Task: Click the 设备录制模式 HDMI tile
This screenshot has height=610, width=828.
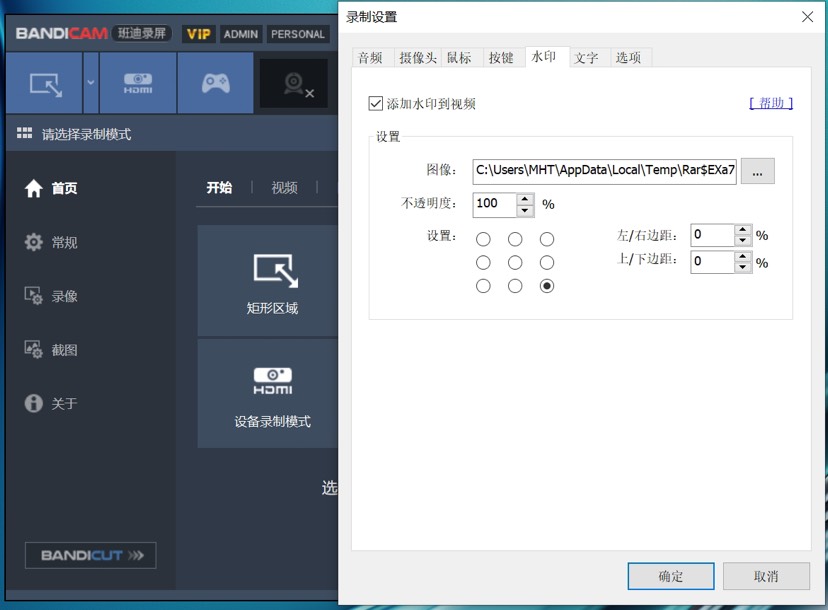Action: point(268,394)
